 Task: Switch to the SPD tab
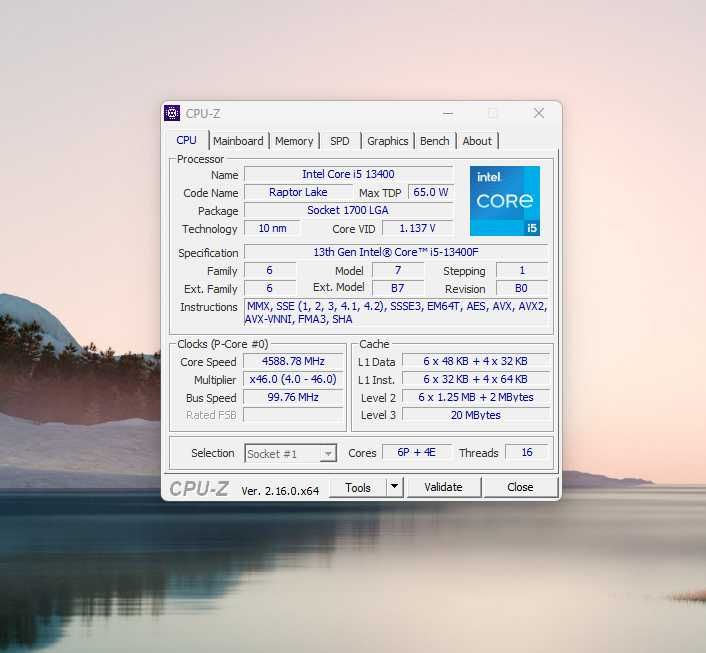pyautogui.click(x=339, y=141)
